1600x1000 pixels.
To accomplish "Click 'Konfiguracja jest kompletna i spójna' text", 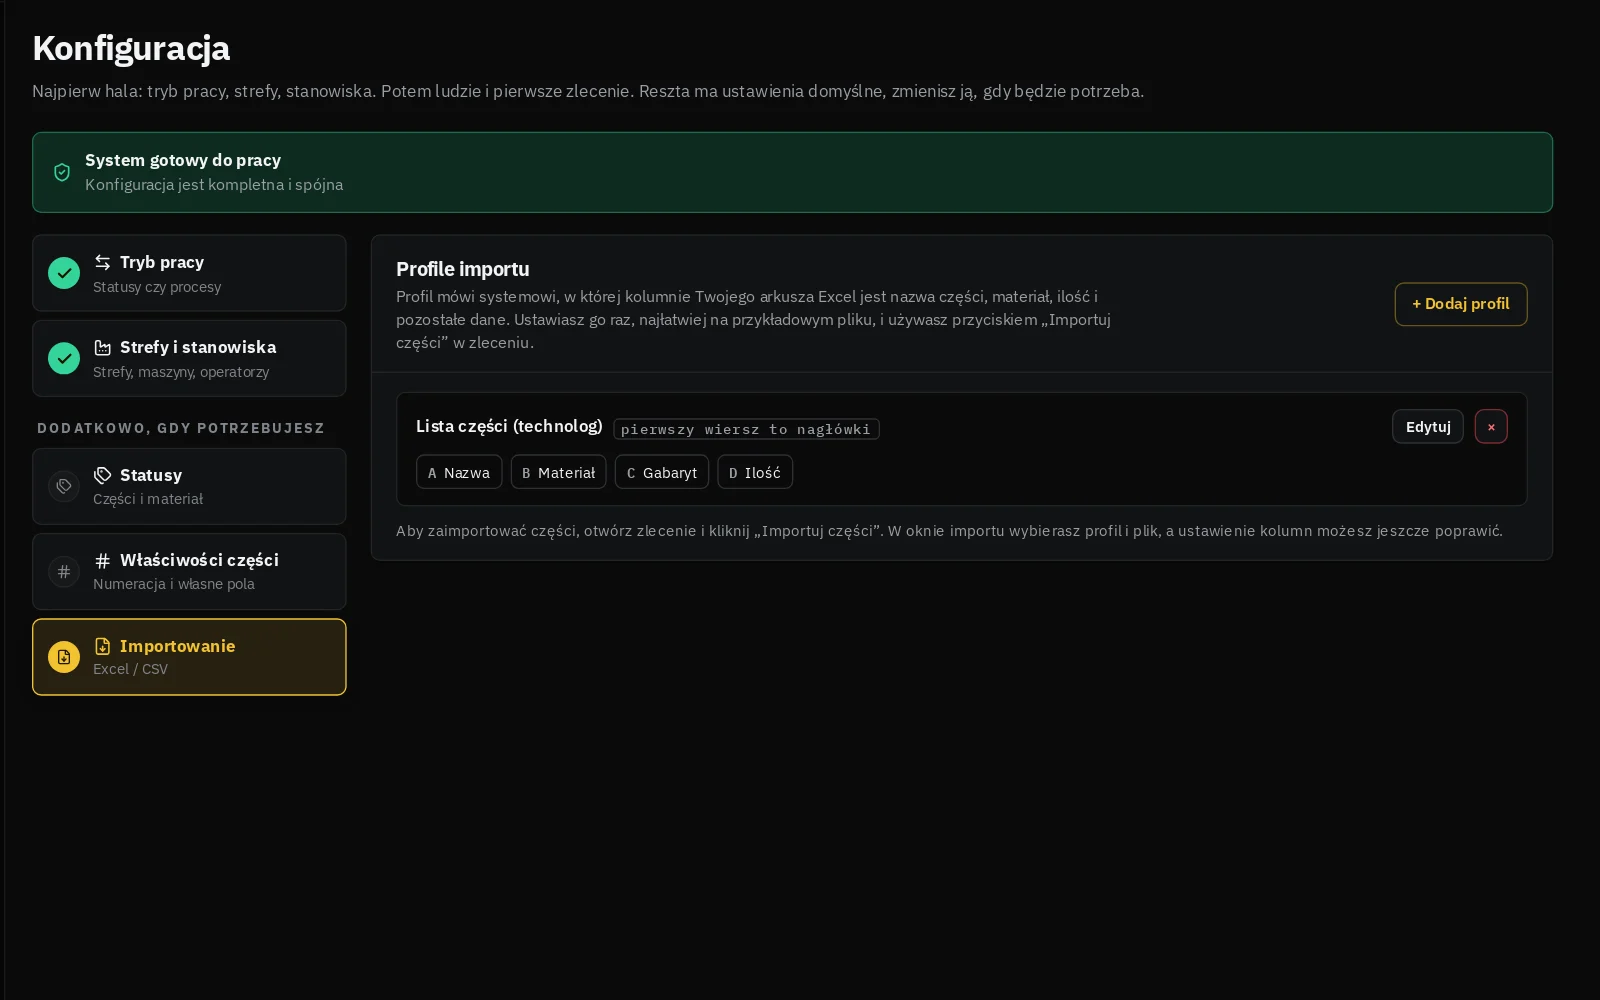I will pos(214,185).
